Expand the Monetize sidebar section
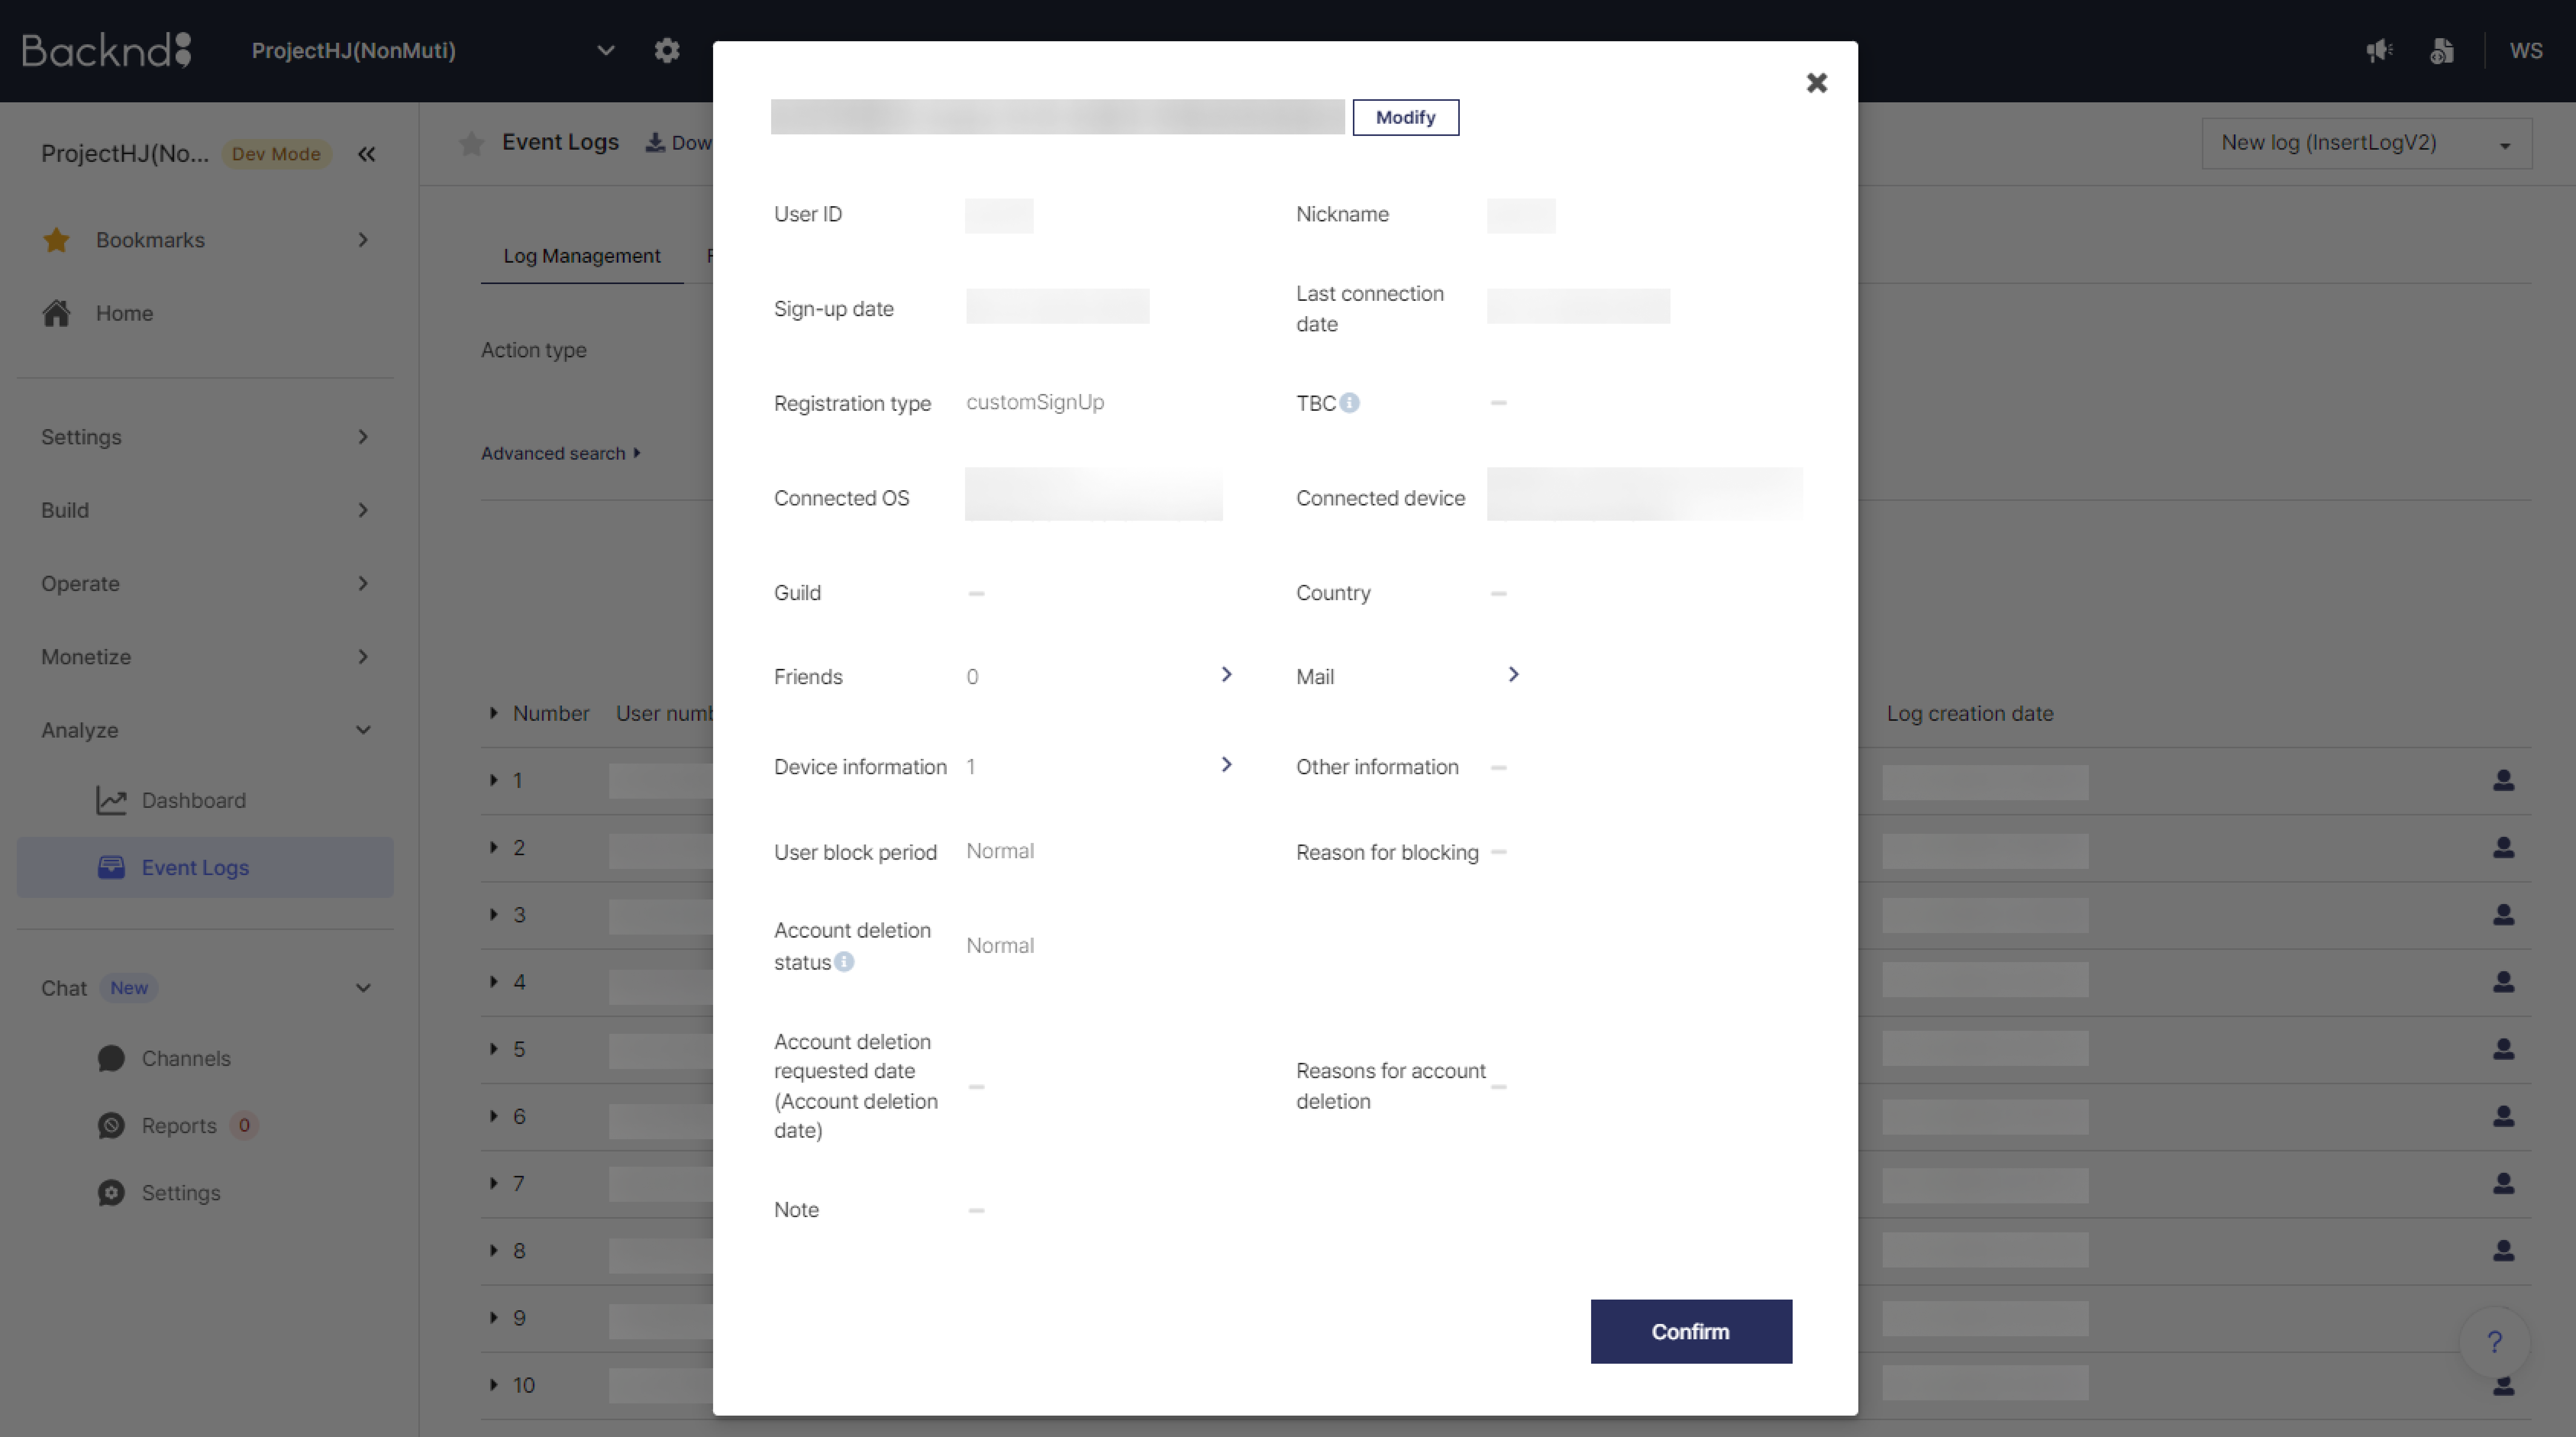 pyautogui.click(x=205, y=657)
